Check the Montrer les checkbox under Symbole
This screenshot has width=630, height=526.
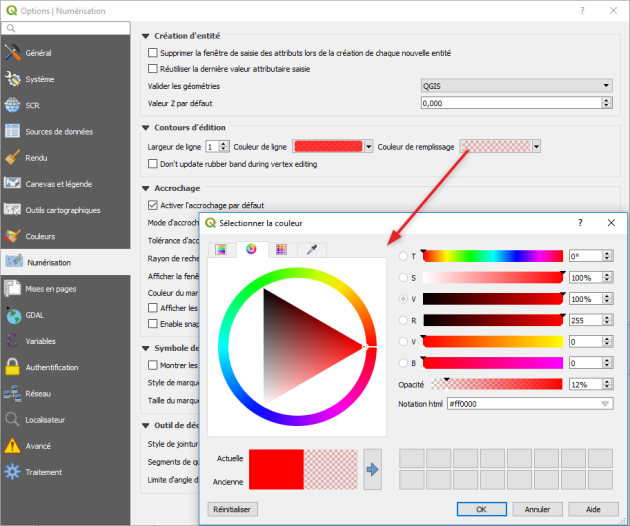click(153, 365)
